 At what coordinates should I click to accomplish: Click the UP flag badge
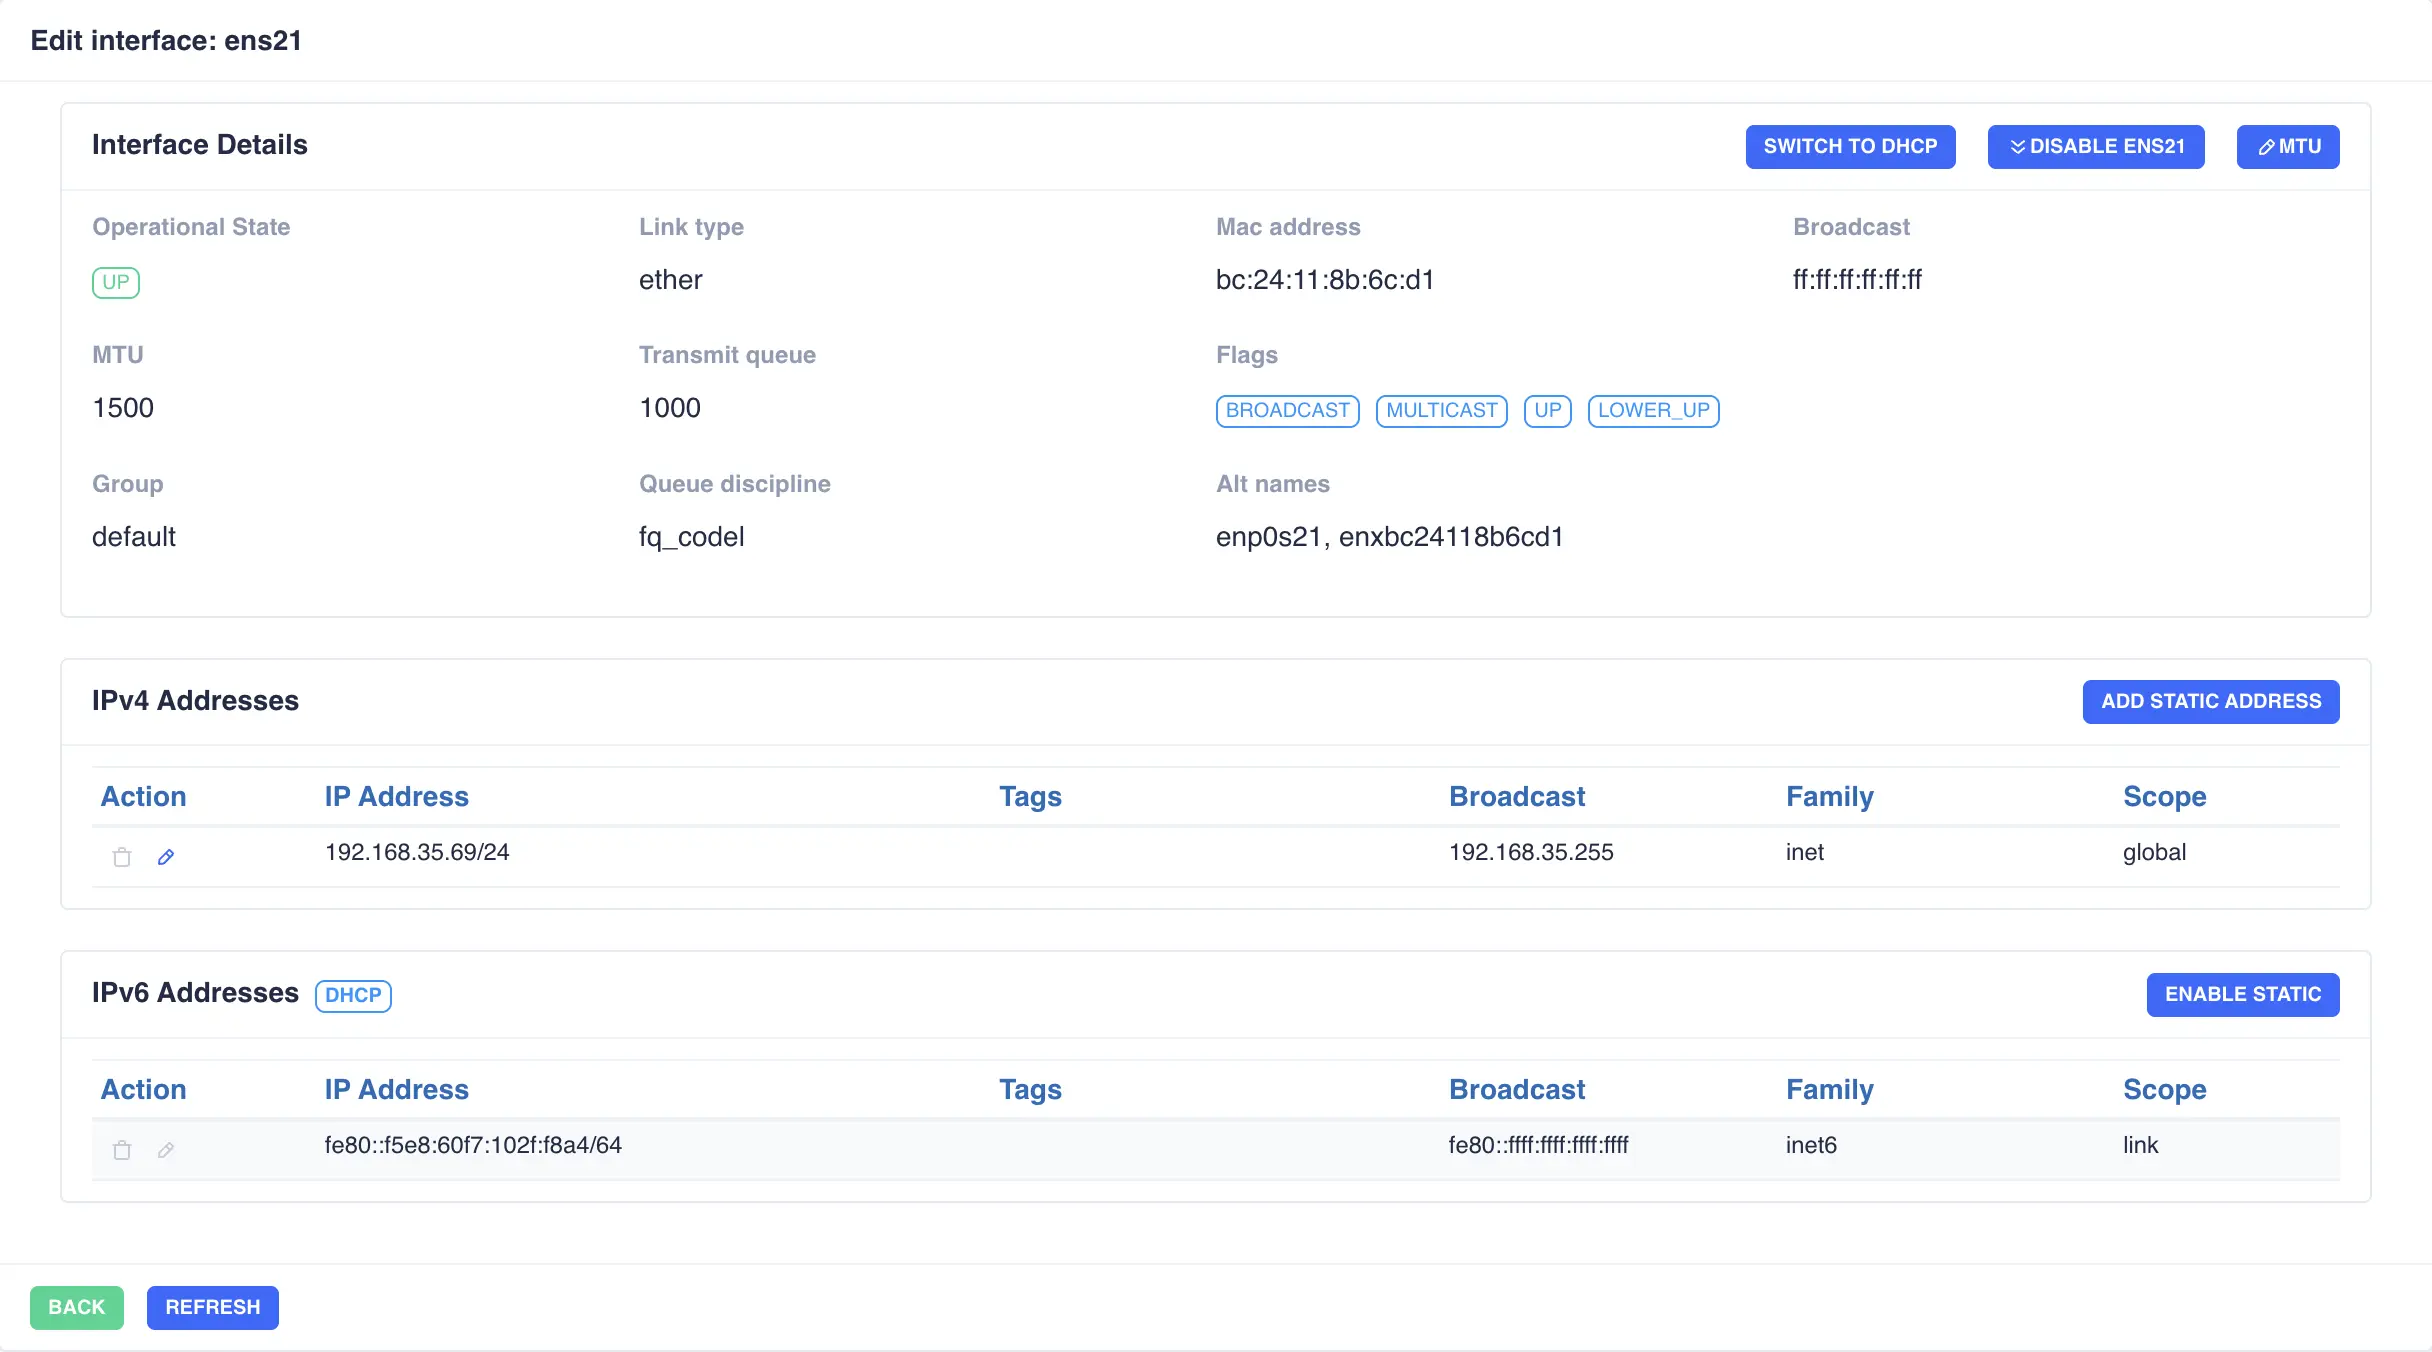1548,411
